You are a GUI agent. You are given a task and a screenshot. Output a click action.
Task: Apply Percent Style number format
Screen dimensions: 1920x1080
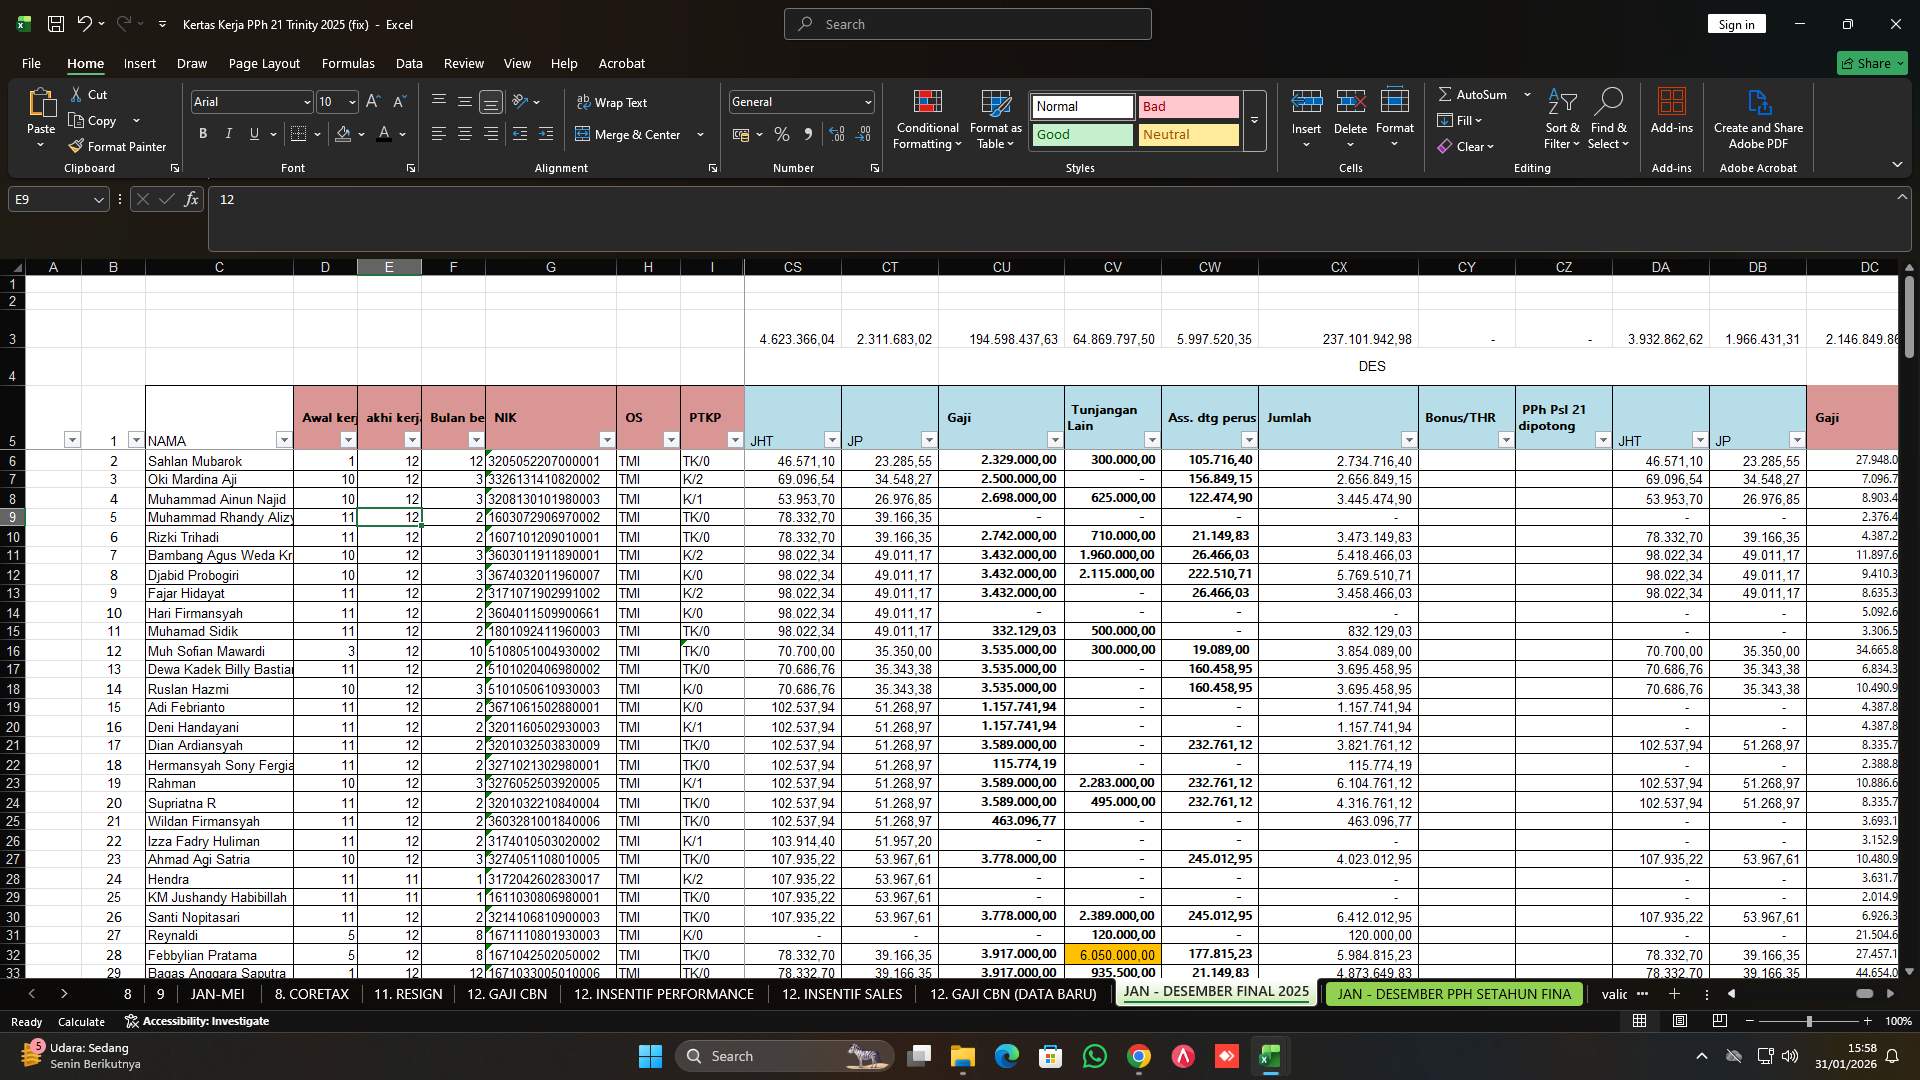781,134
